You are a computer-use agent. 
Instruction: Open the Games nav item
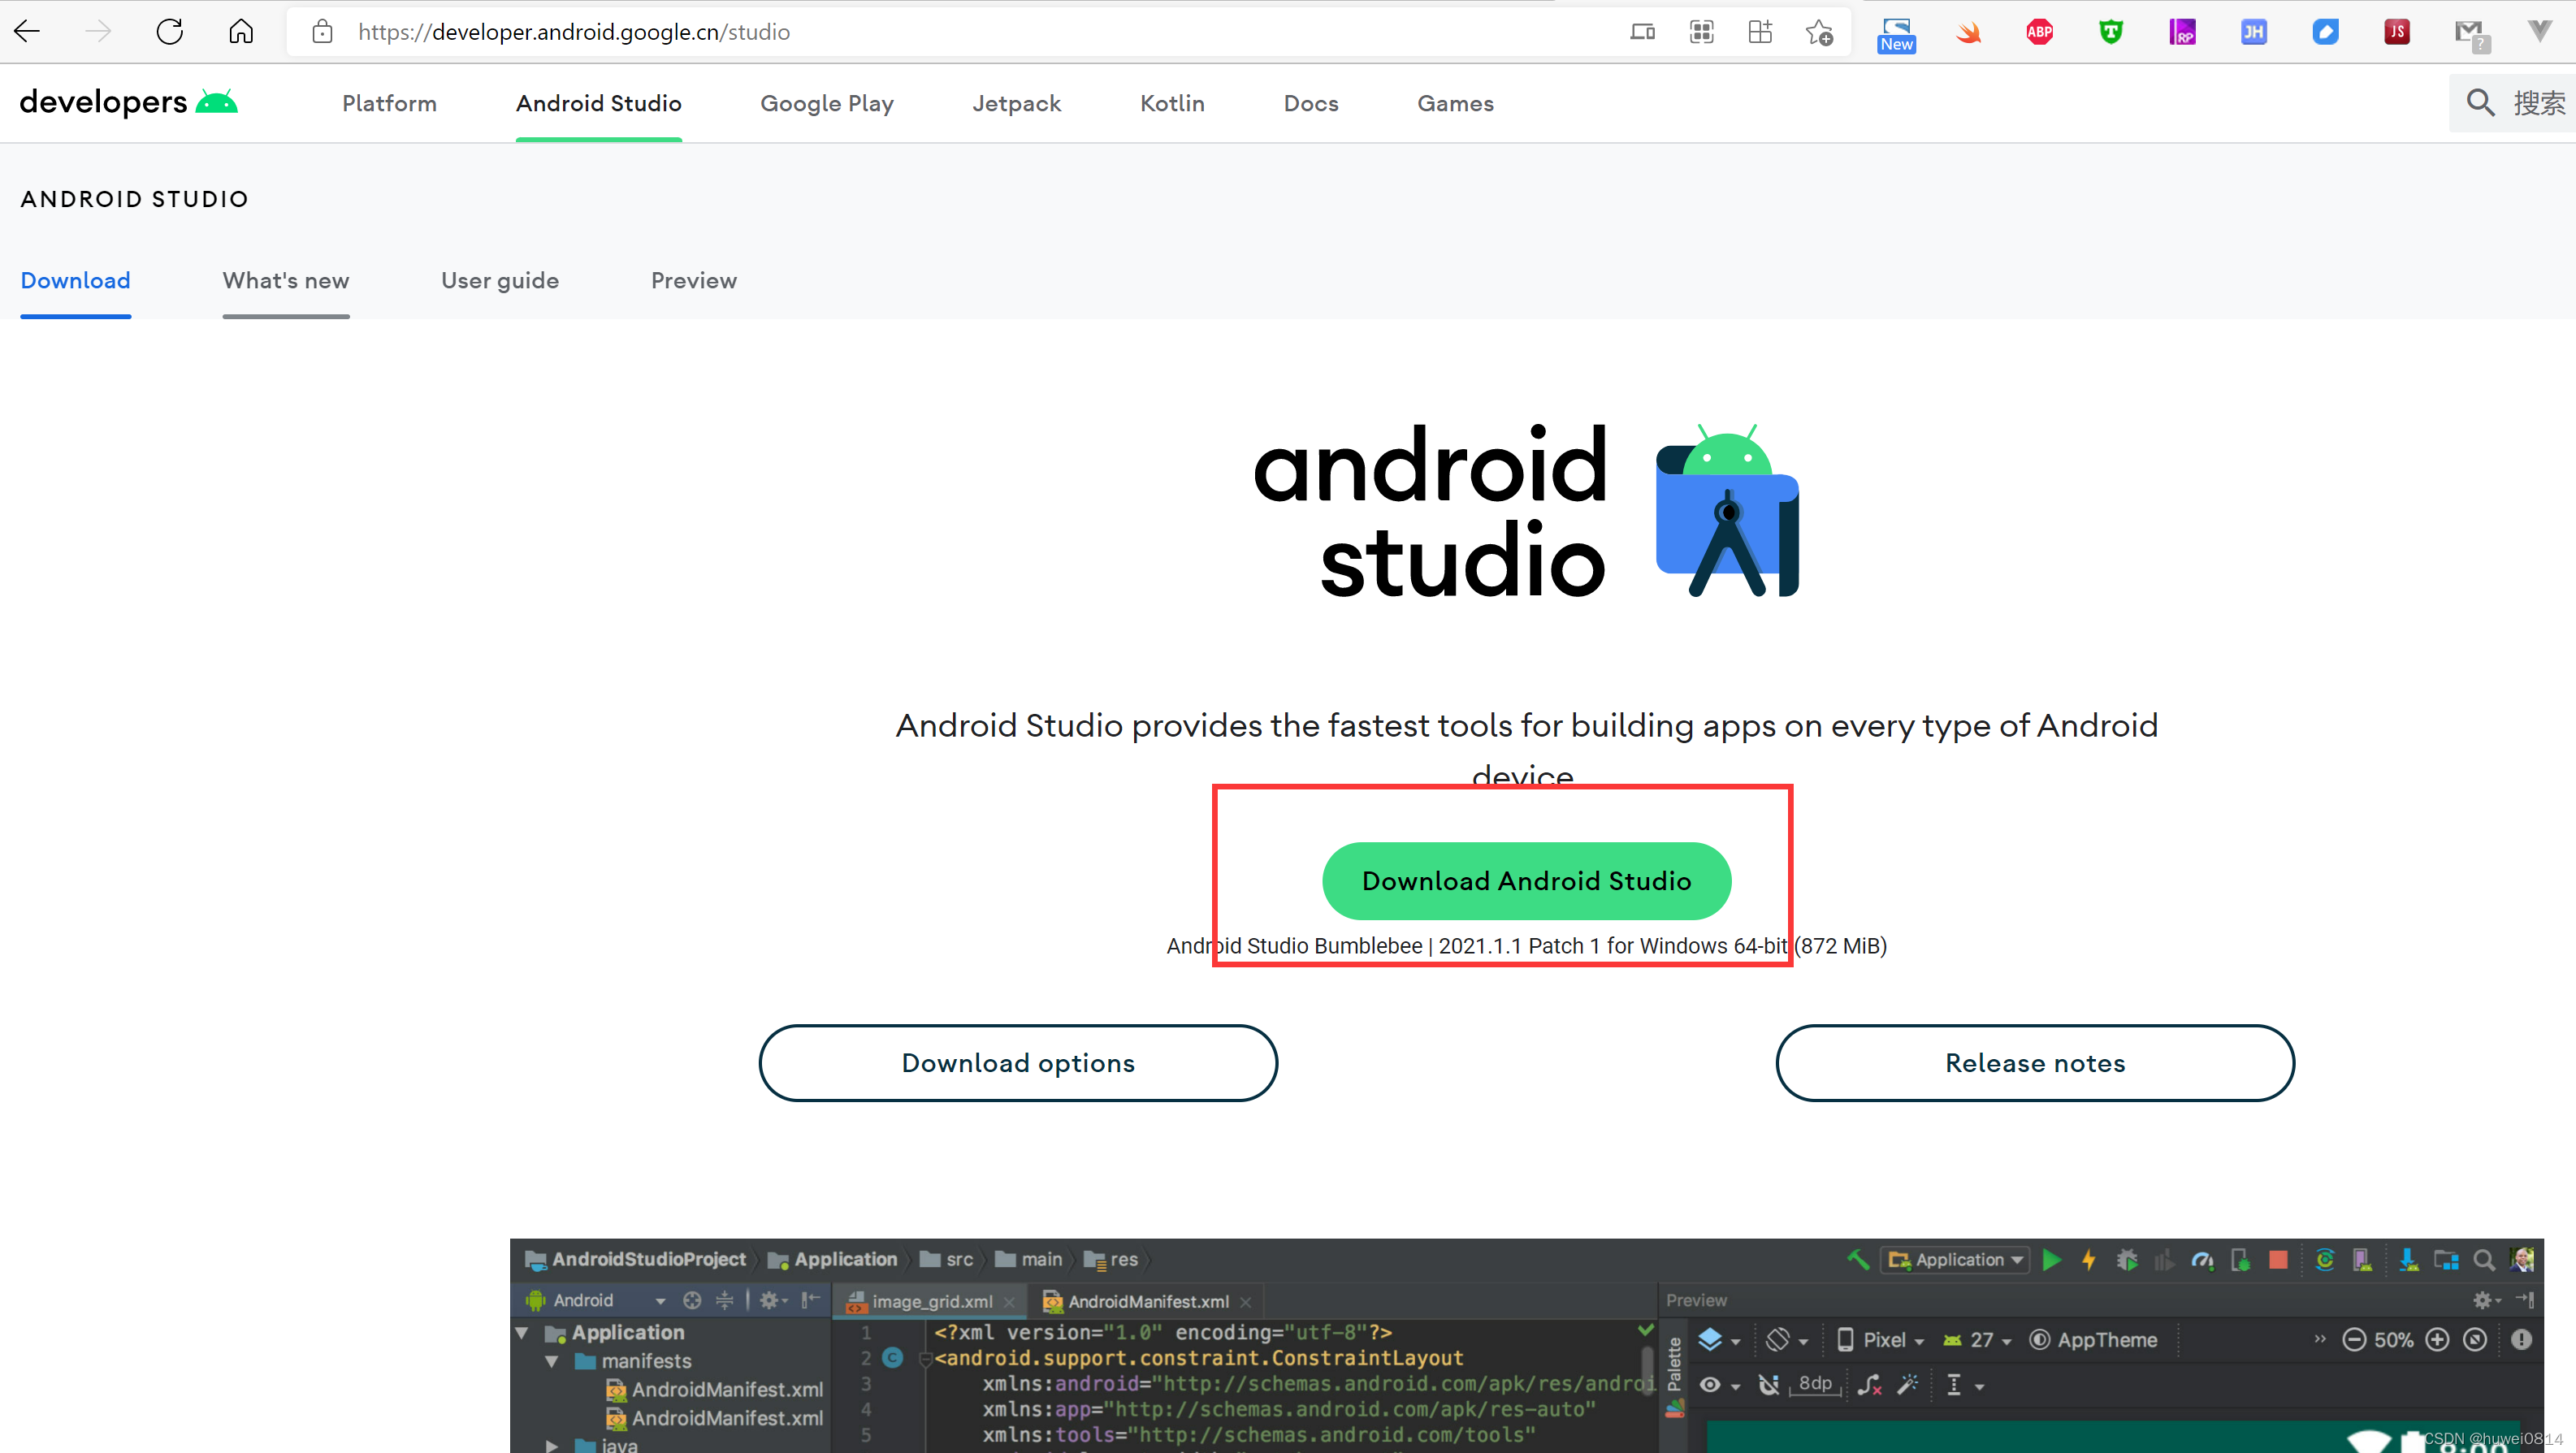pos(1455,103)
